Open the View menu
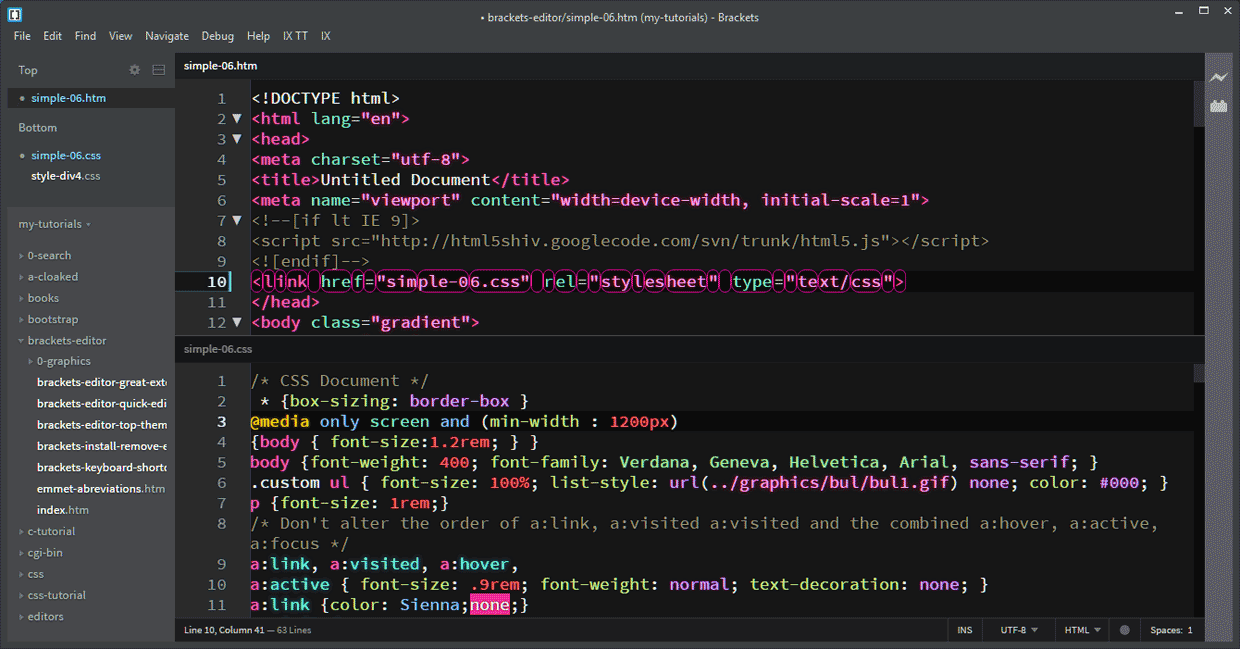The height and width of the screenshot is (649, 1240). (x=120, y=36)
